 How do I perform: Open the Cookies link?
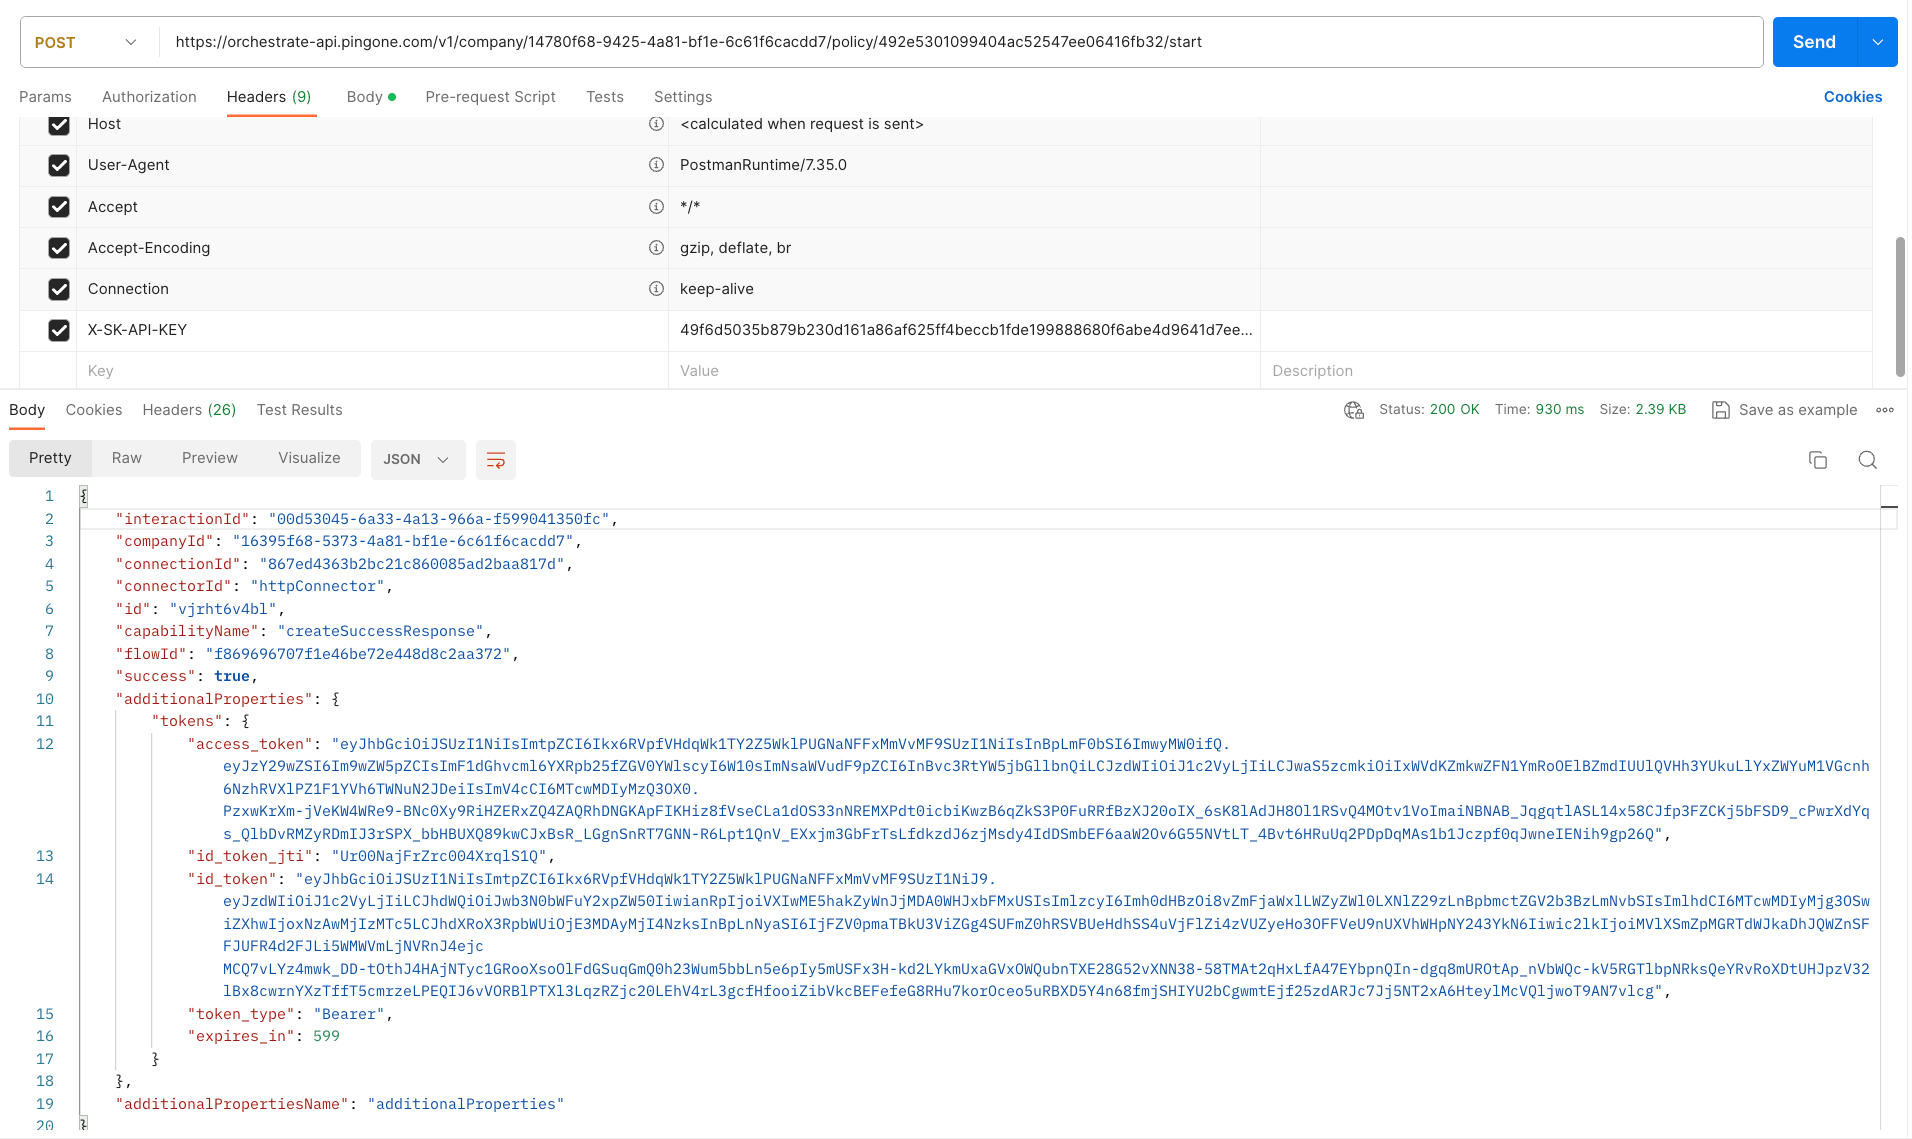coord(1852,97)
